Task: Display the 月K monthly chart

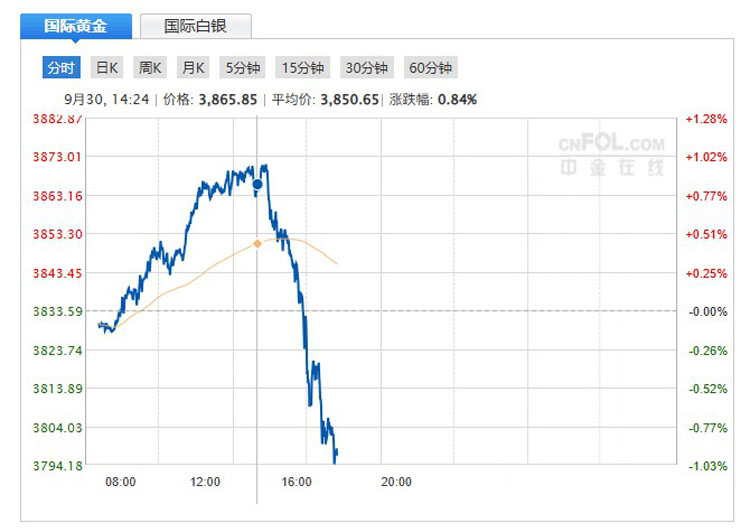Action: 192,68
